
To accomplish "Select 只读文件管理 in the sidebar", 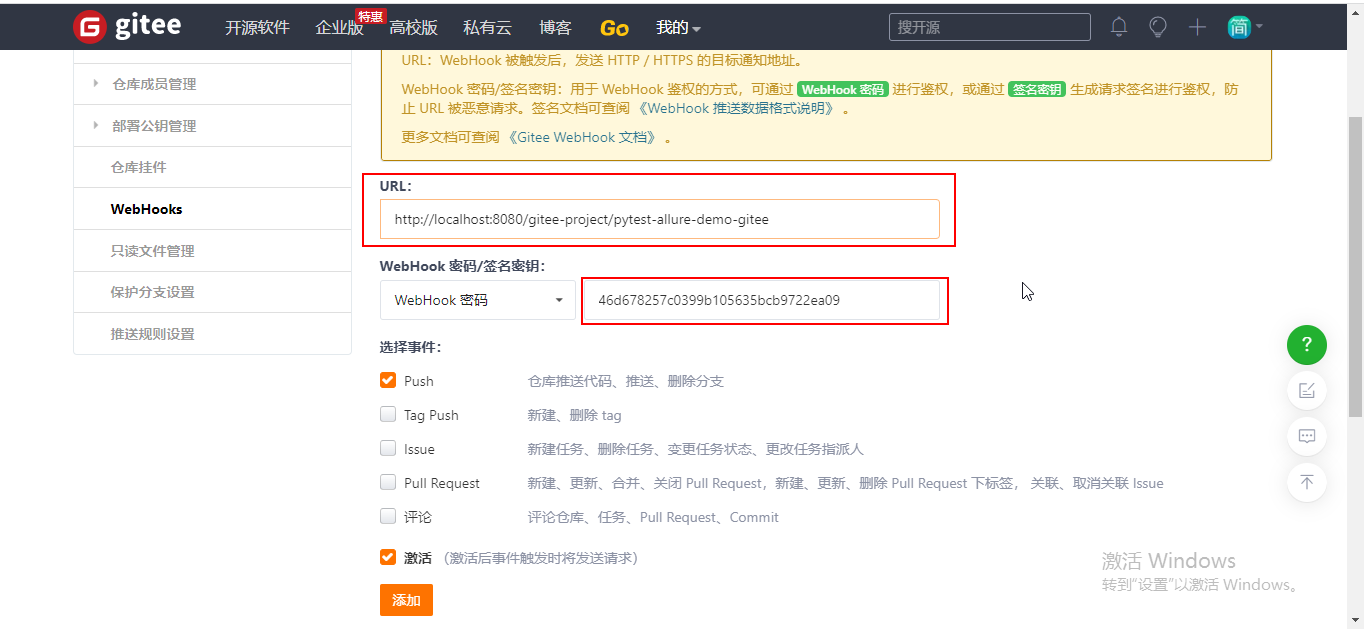I will tap(212, 251).
